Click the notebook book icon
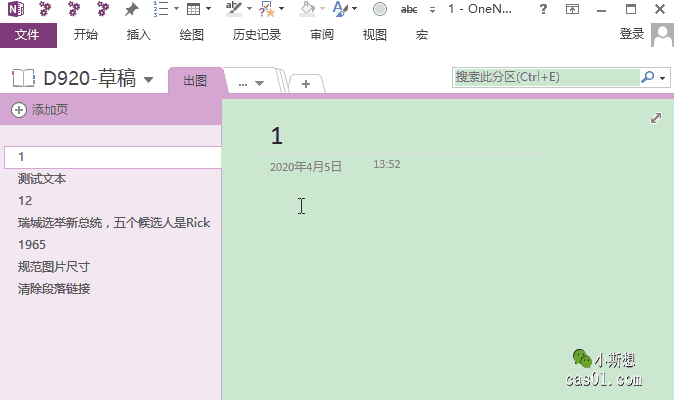 (23, 78)
